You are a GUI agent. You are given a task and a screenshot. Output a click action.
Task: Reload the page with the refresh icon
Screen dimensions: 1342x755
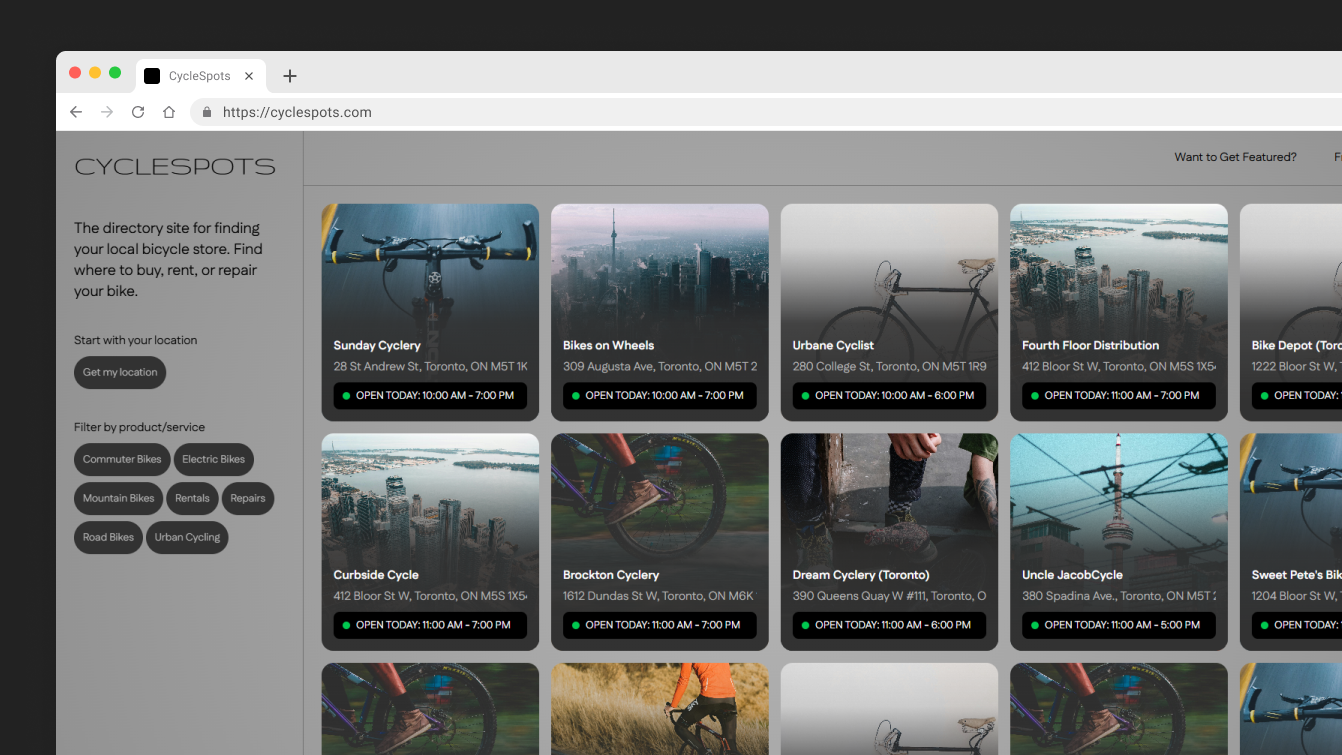pos(138,112)
